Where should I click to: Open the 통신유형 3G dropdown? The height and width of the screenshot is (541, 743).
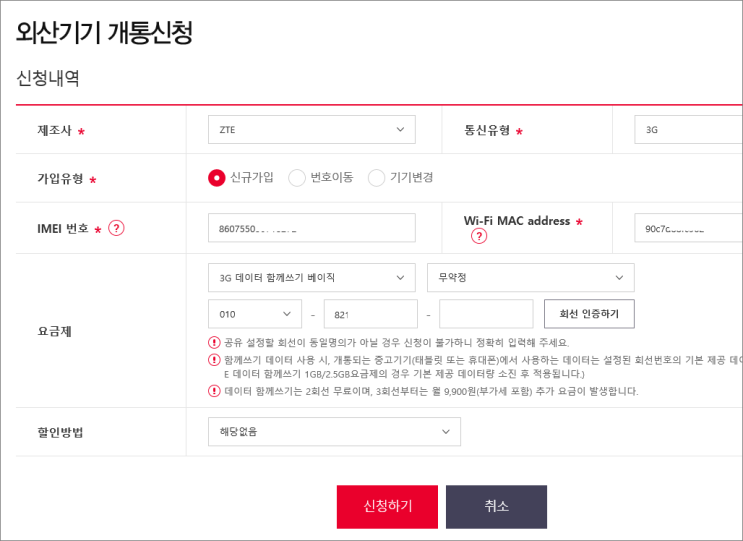pyautogui.click(x=689, y=129)
